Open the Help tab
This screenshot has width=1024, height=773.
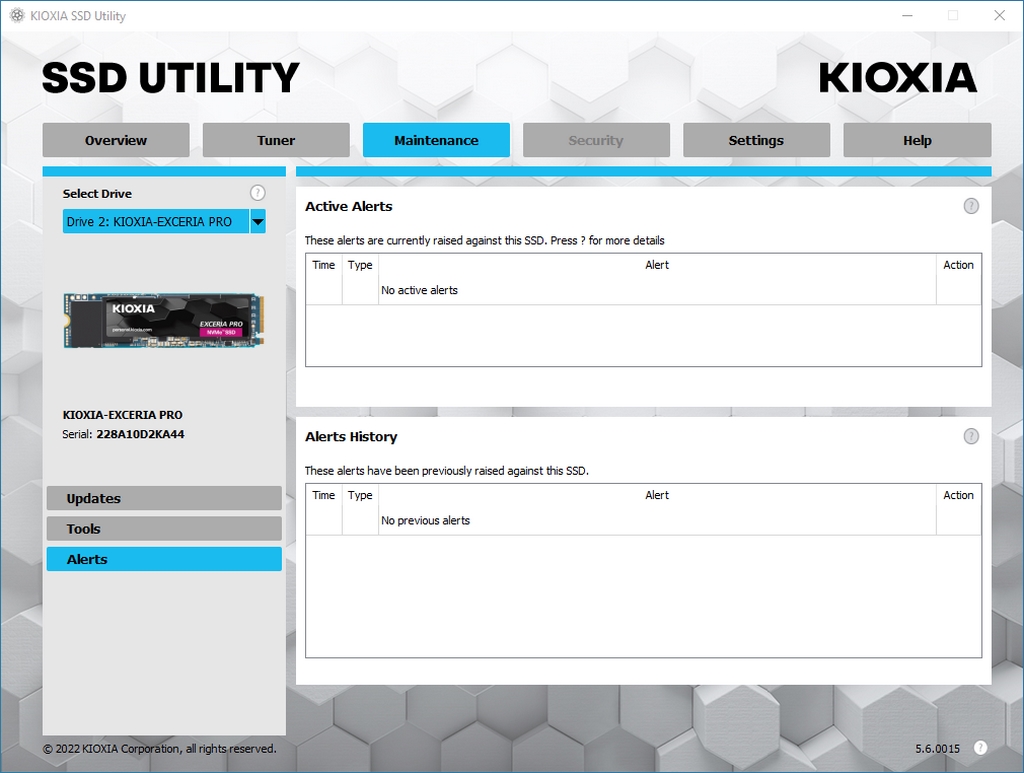click(x=917, y=140)
